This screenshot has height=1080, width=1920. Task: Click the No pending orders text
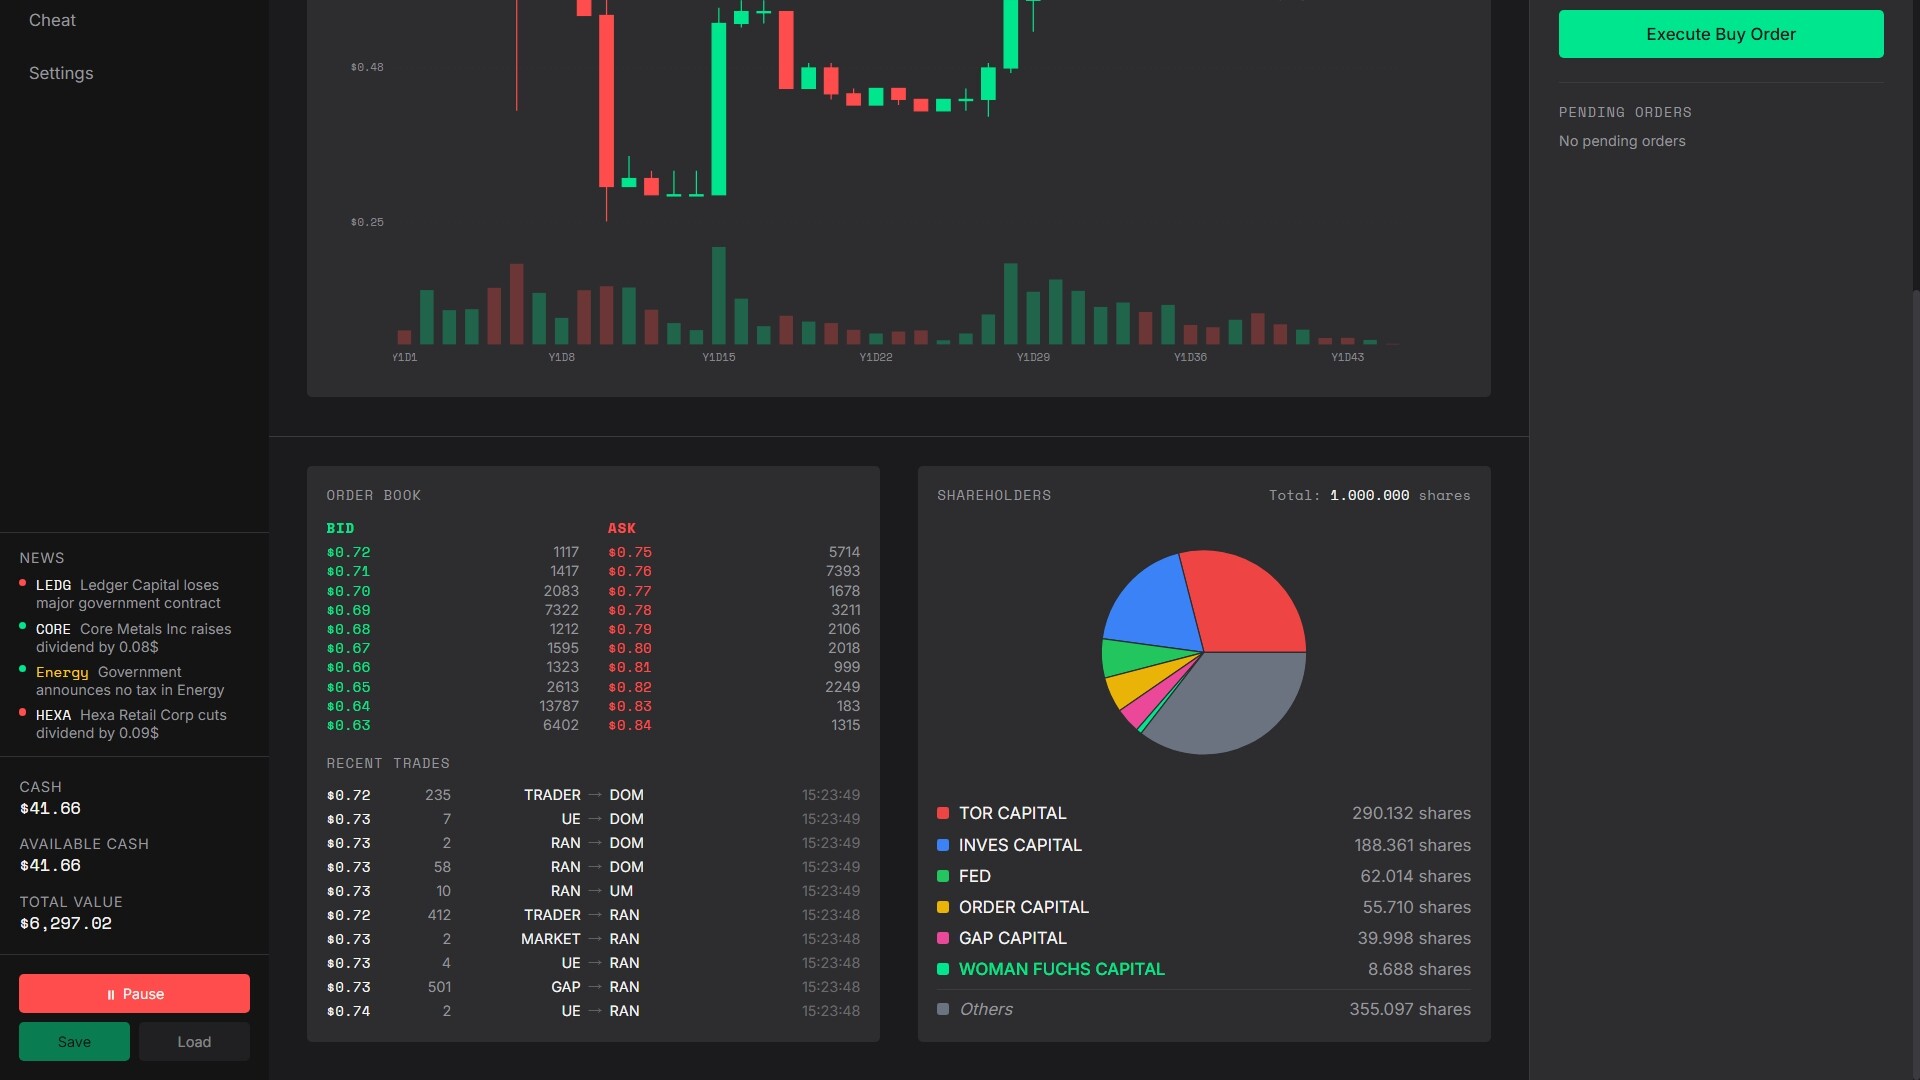click(x=1622, y=141)
